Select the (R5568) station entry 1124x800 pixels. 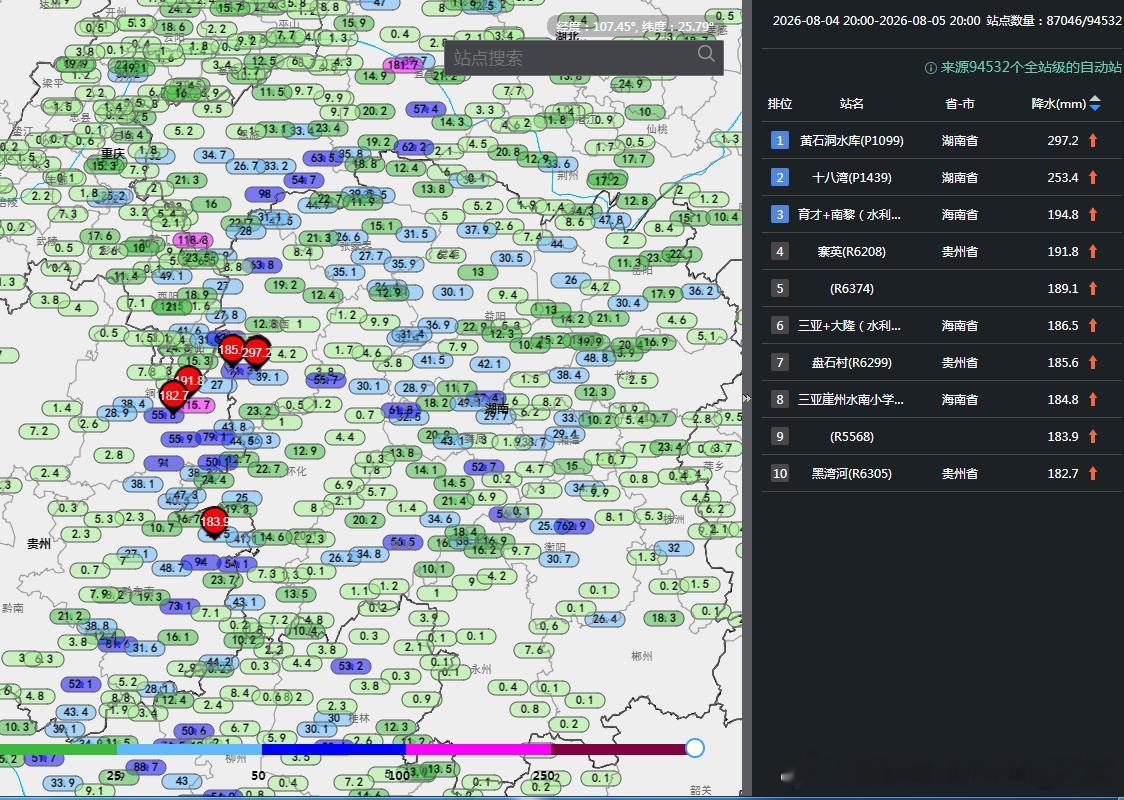click(852, 437)
